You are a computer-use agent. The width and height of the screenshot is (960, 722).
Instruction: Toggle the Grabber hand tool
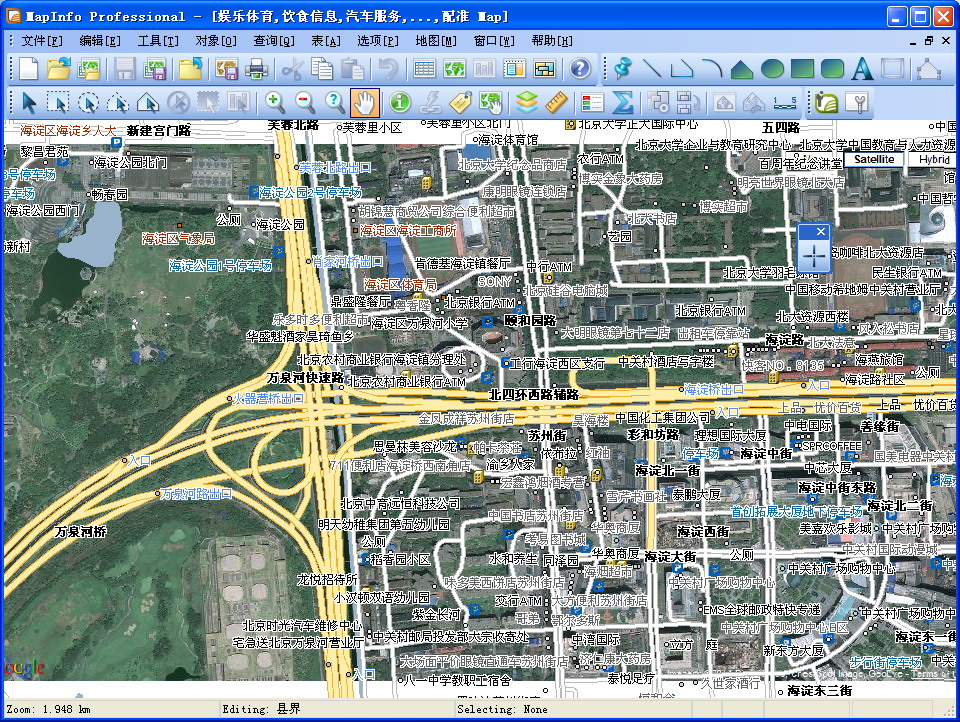(364, 102)
